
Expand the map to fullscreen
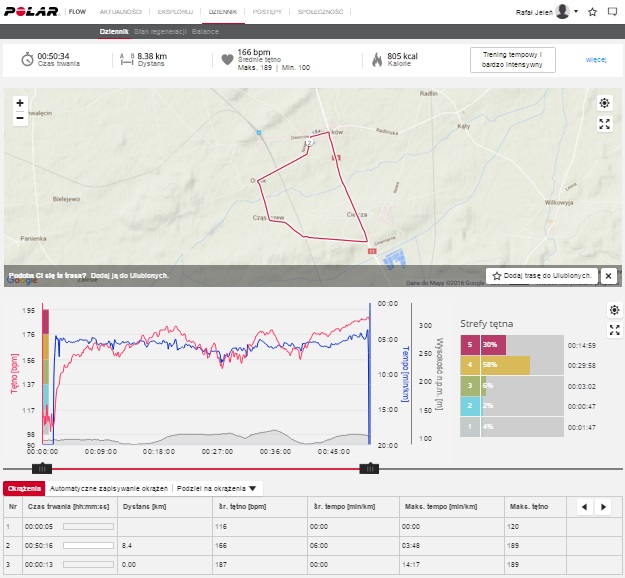pos(604,124)
